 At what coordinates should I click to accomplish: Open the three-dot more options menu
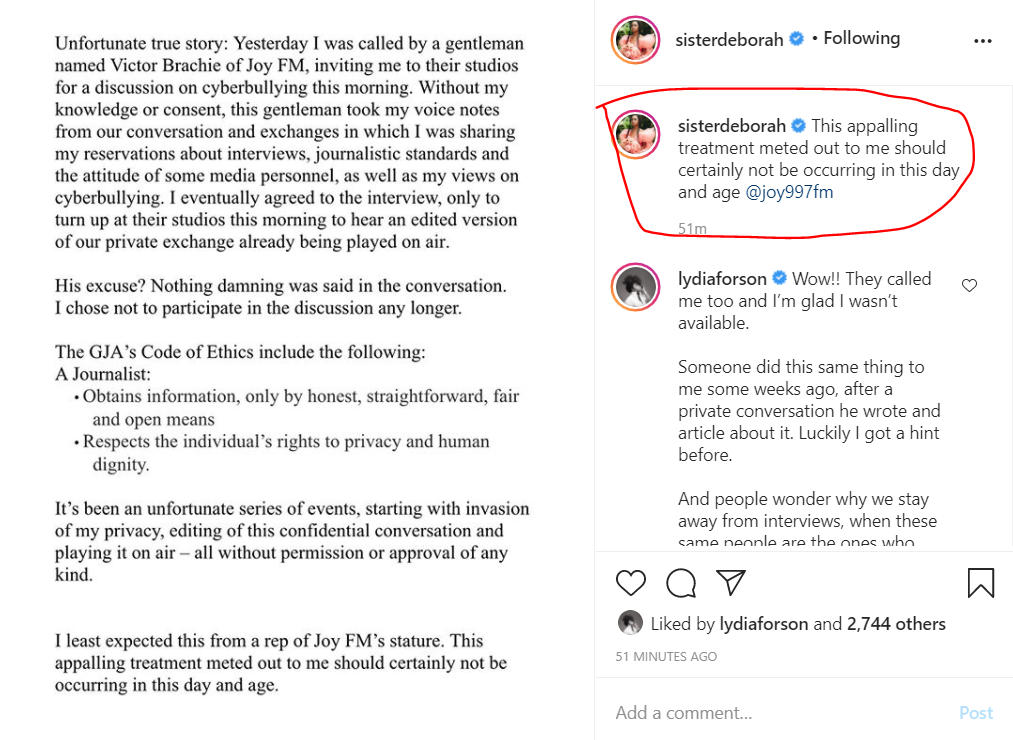click(983, 41)
